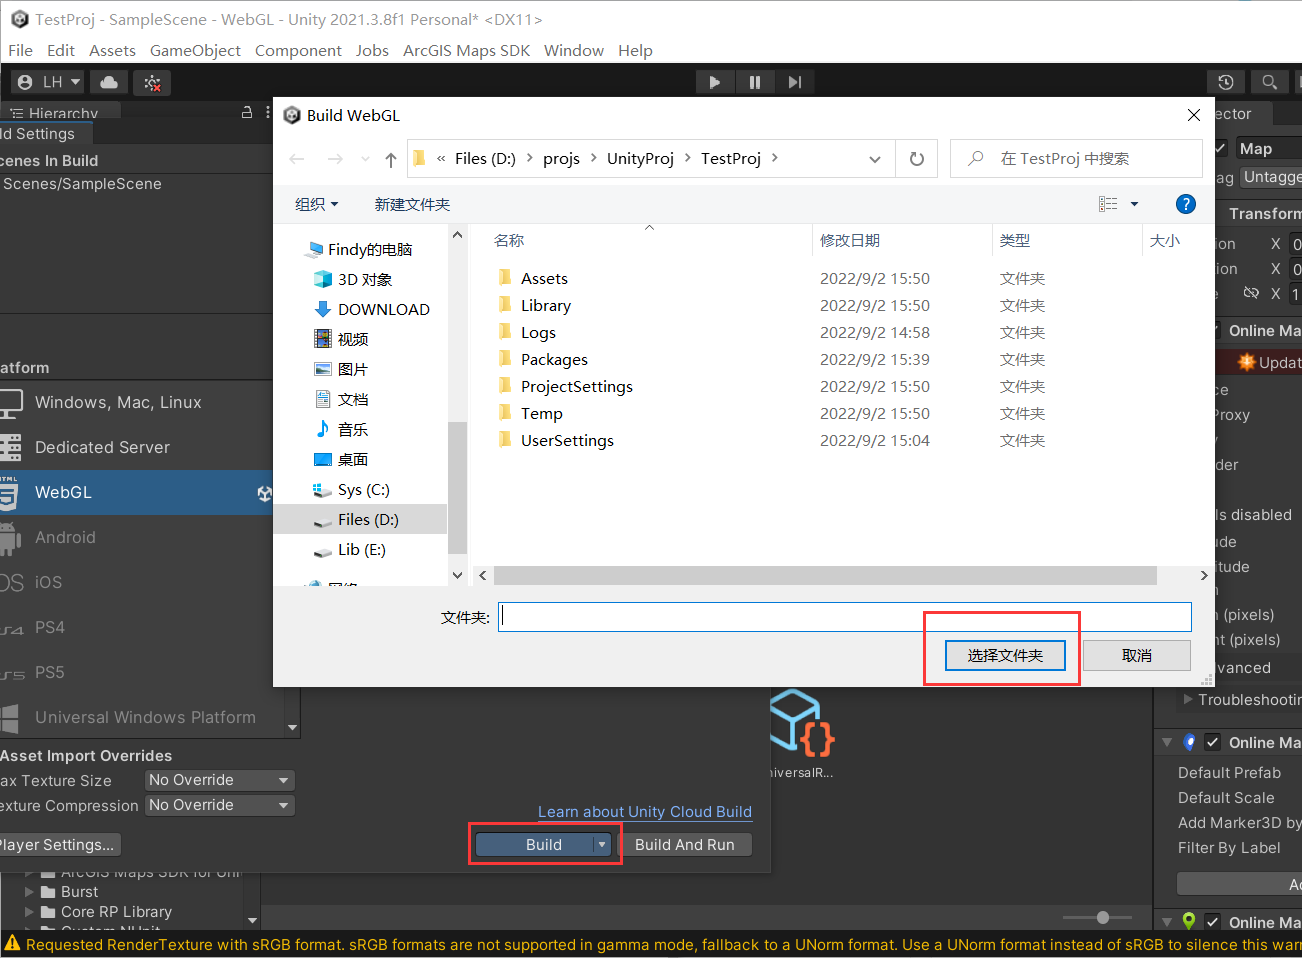Select the Logs folder

point(538,332)
